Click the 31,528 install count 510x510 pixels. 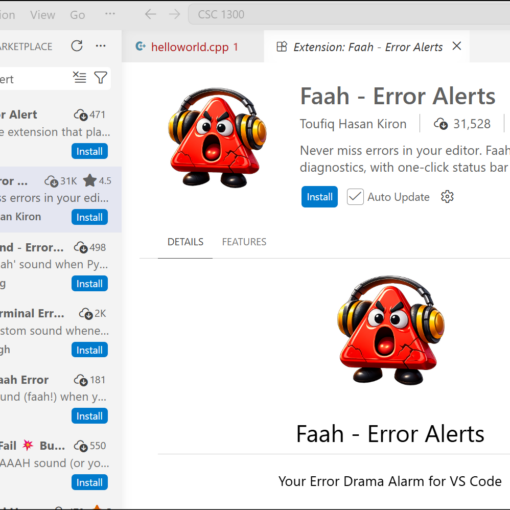[472, 124]
